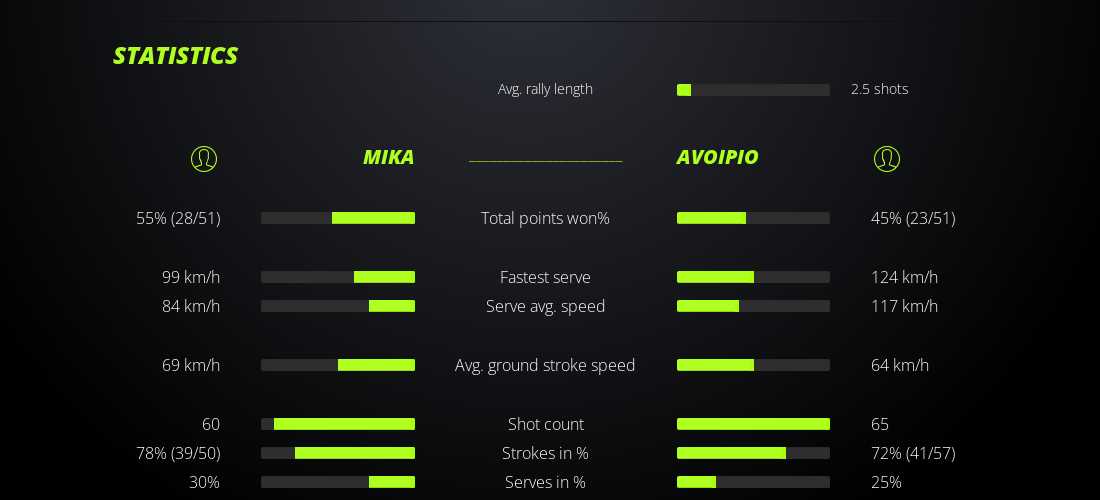The image size is (1100, 500).
Task: Click Avoipio's Shot count bar
Action: 753,424
